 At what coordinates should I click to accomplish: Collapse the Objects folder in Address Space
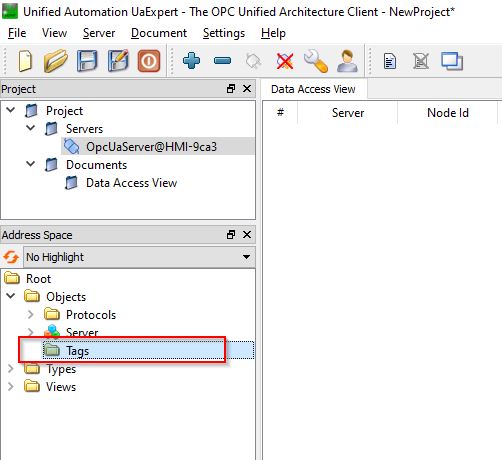click(x=11, y=296)
